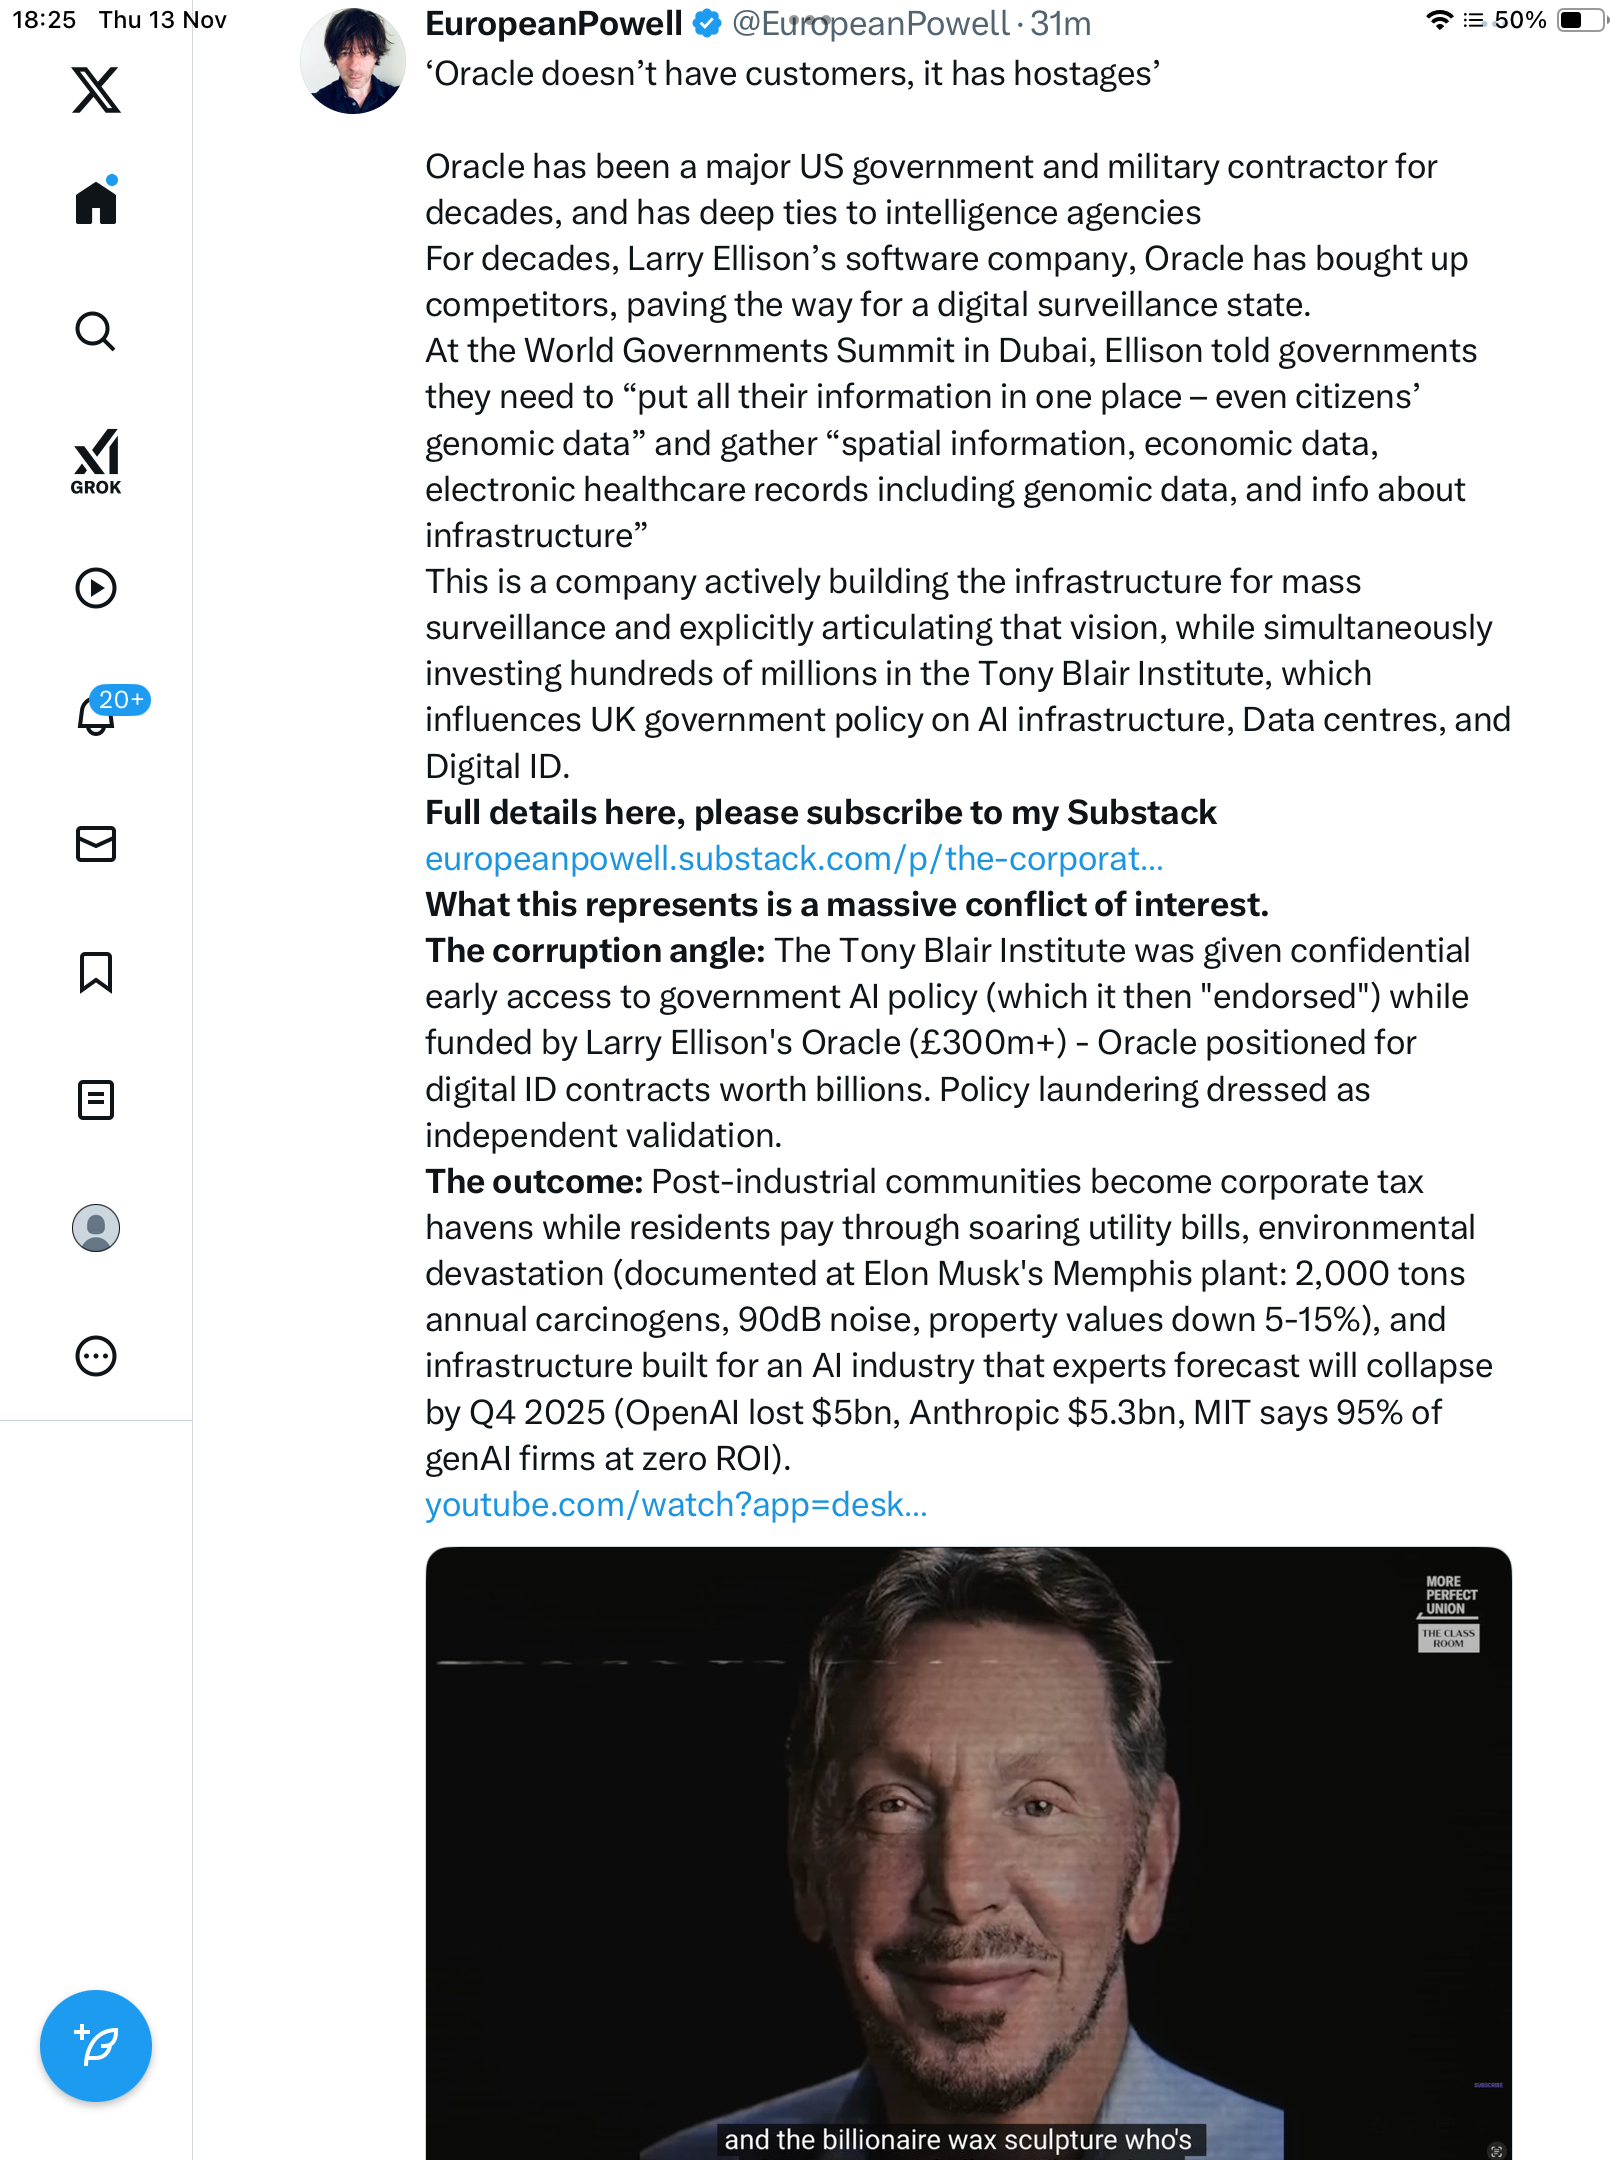Tap the three-dot multitasking control at top
1620x2160 pixels.
coord(810,19)
